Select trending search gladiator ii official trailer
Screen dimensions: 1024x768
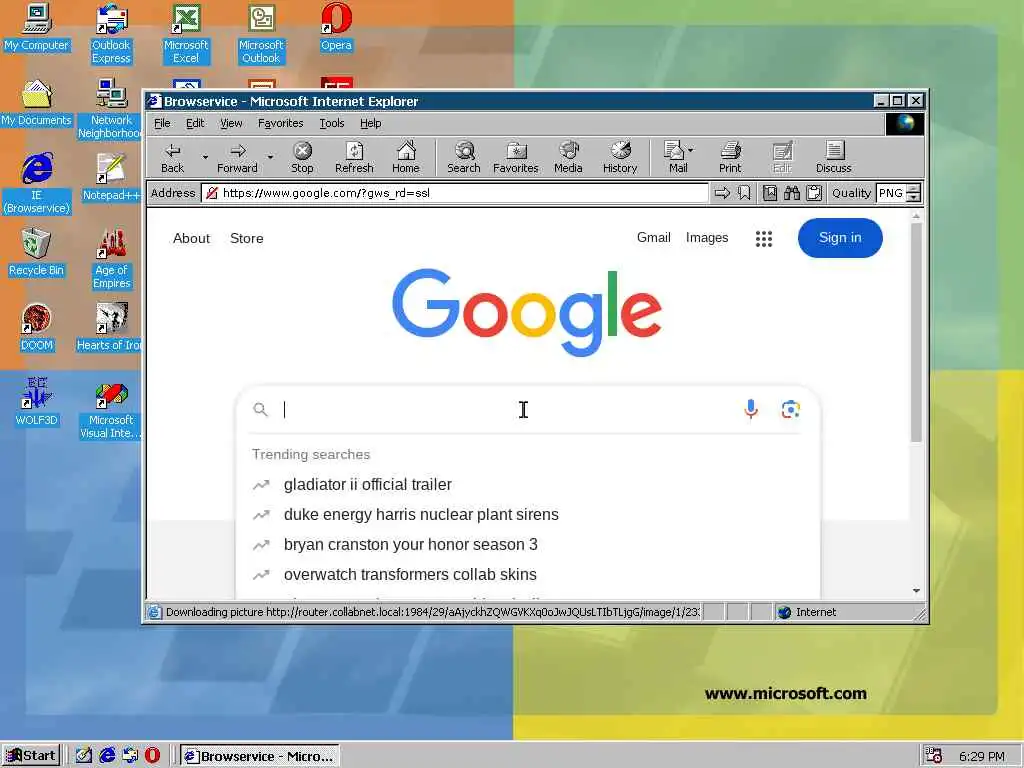click(527, 485)
